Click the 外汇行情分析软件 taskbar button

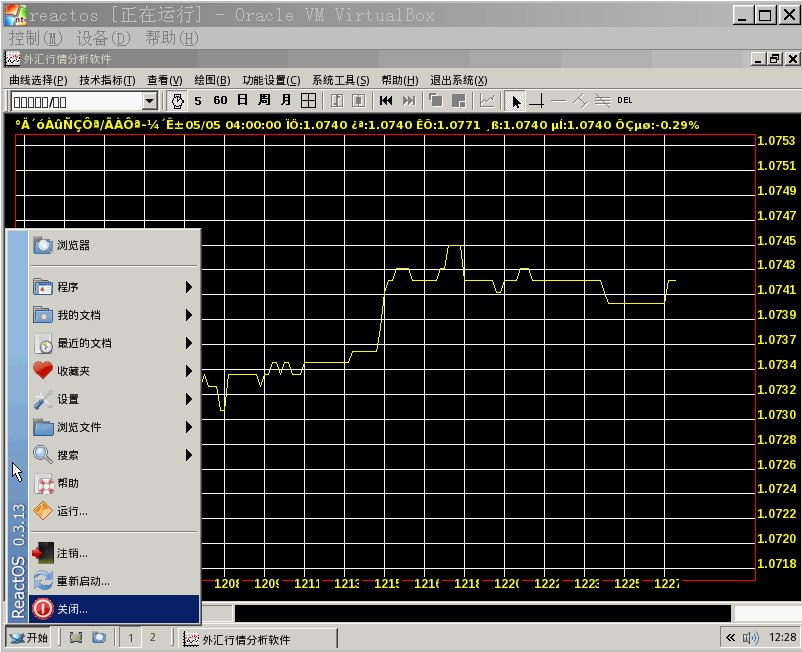click(259, 639)
